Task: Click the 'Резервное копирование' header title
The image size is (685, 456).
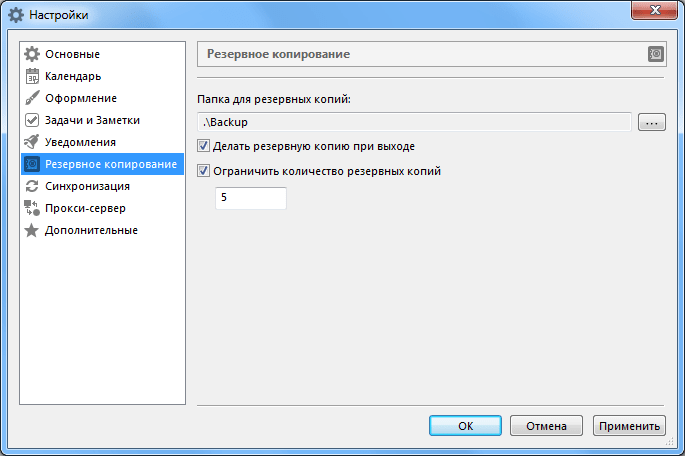Action: click(278, 54)
